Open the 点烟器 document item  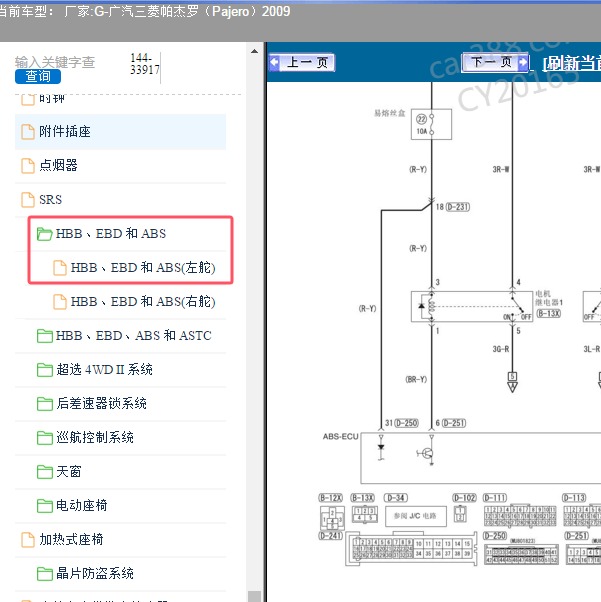coord(120,165)
